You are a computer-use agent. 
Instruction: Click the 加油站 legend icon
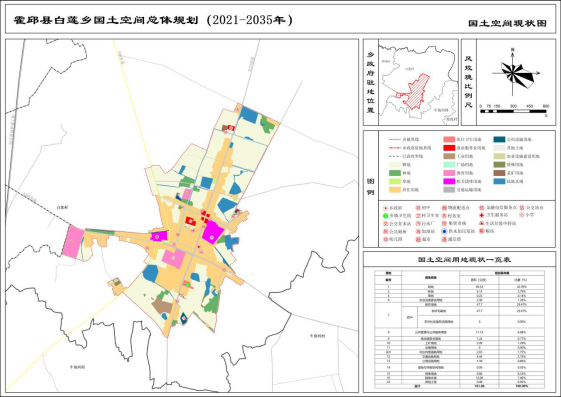(418, 231)
